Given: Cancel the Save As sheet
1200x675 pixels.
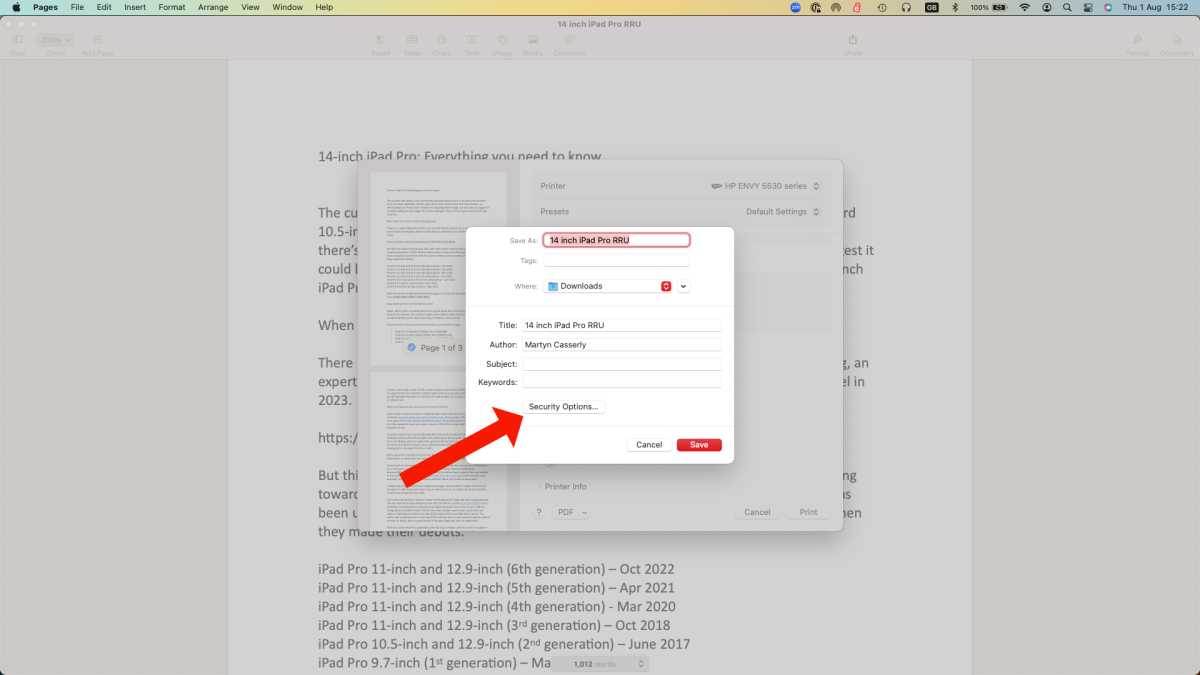Looking at the screenshot, I should (649, 444).
